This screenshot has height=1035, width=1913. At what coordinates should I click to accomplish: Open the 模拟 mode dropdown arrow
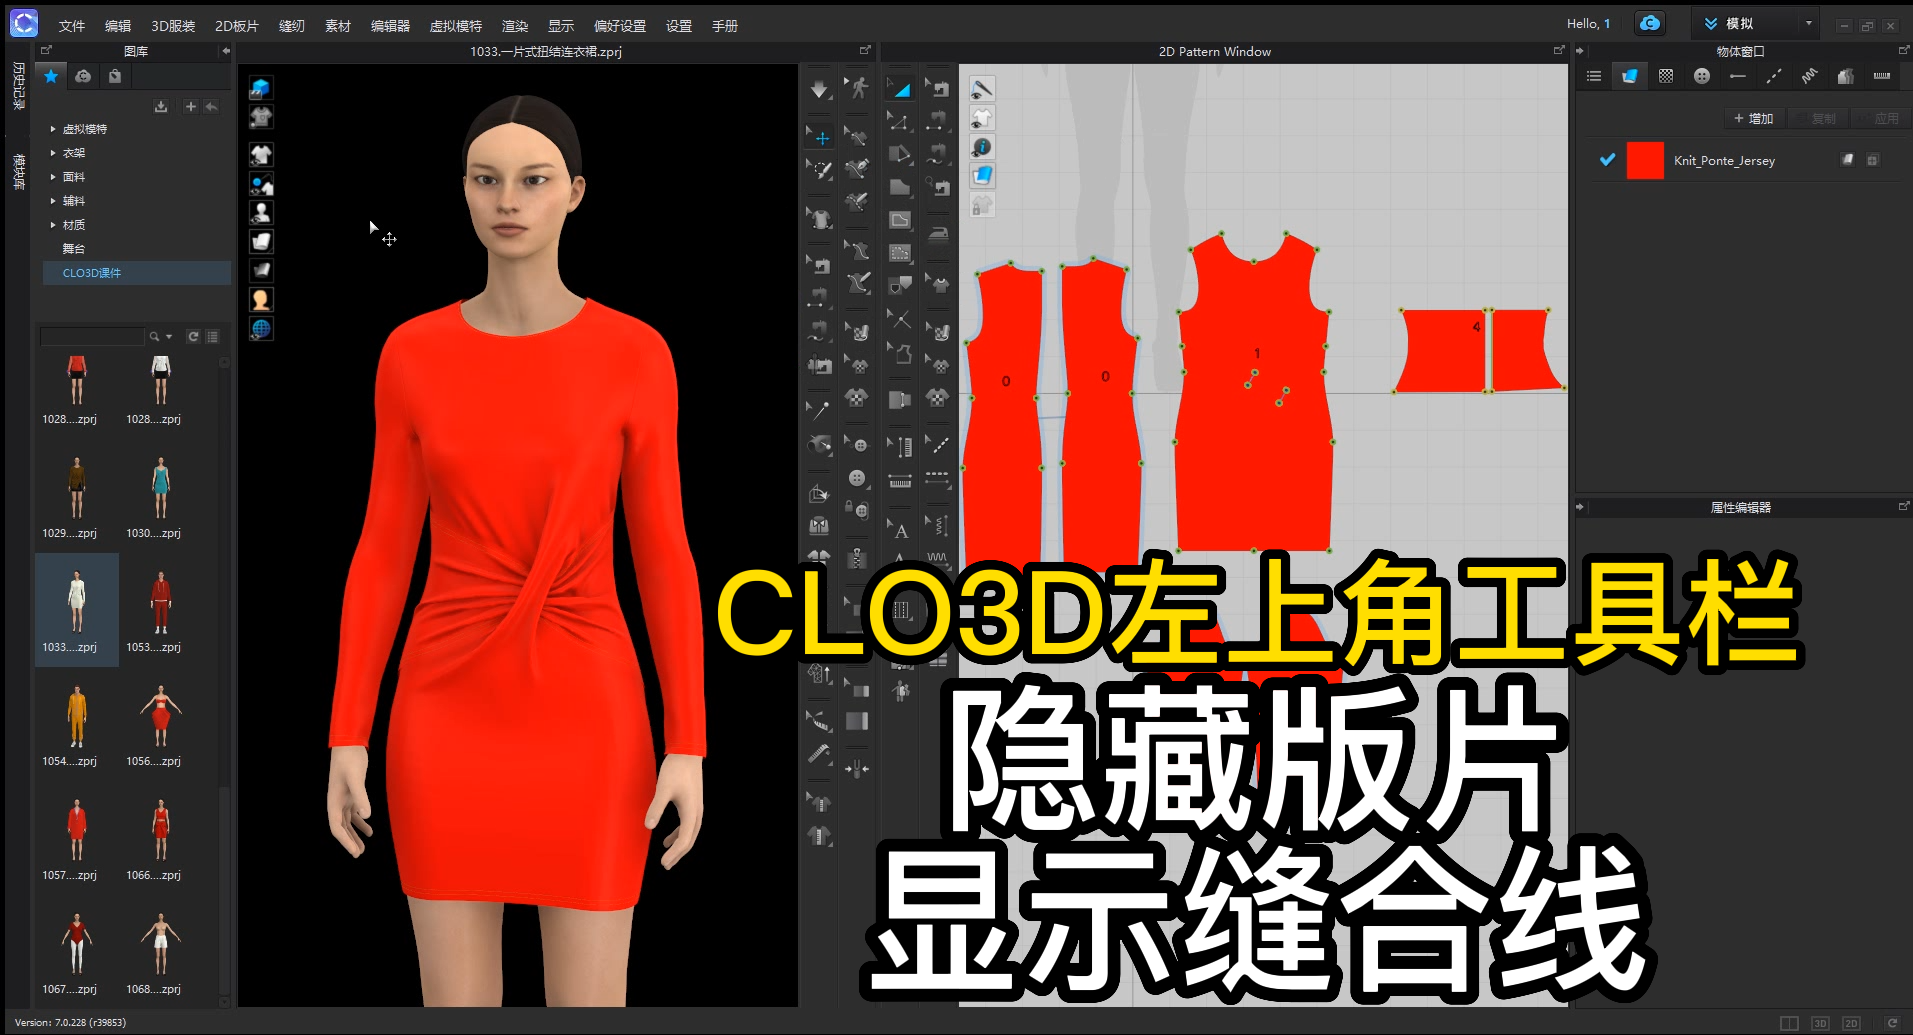click(1808, 23)
